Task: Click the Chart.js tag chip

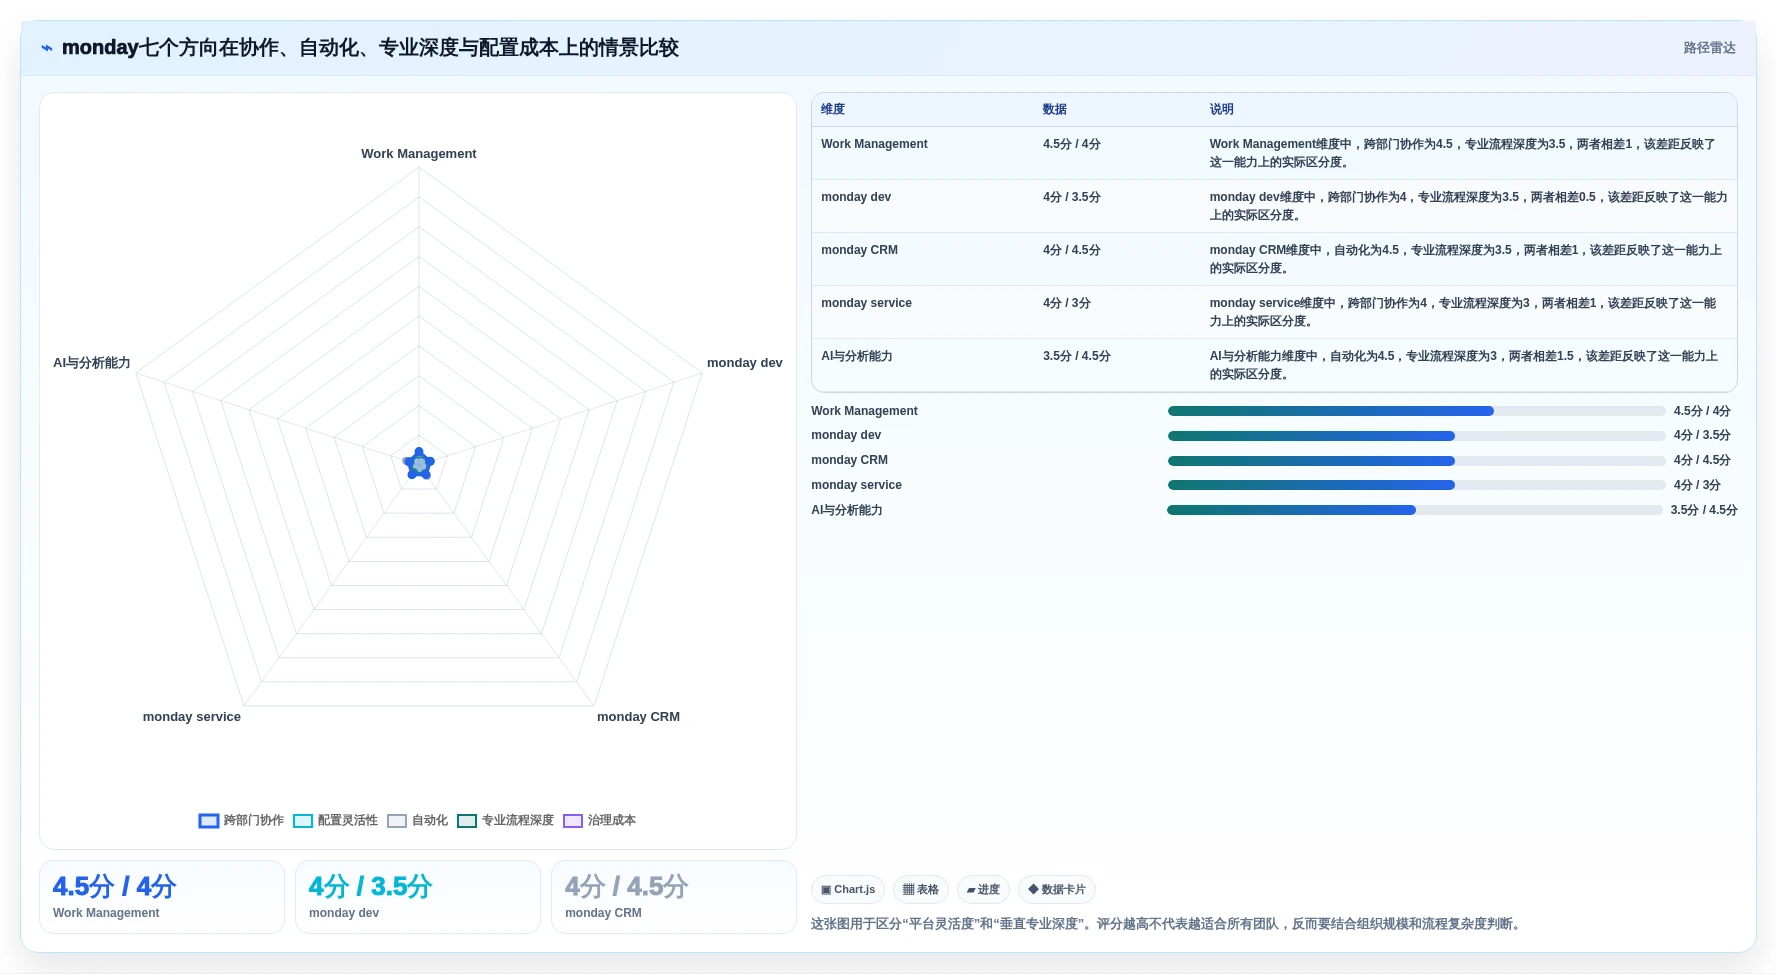Action: pos(848,890)
